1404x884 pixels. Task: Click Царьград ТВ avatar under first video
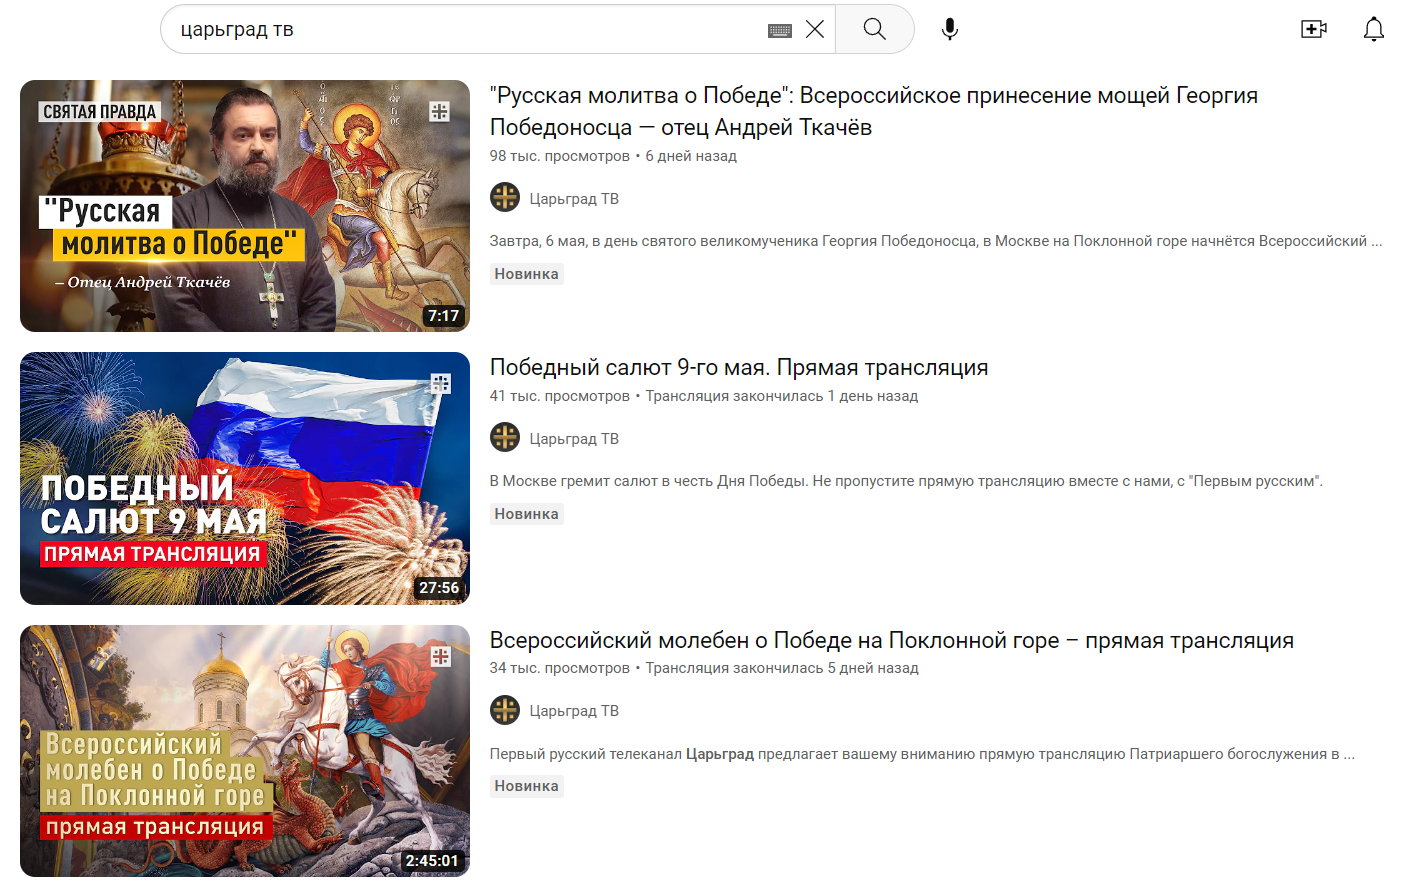(505, 197)
